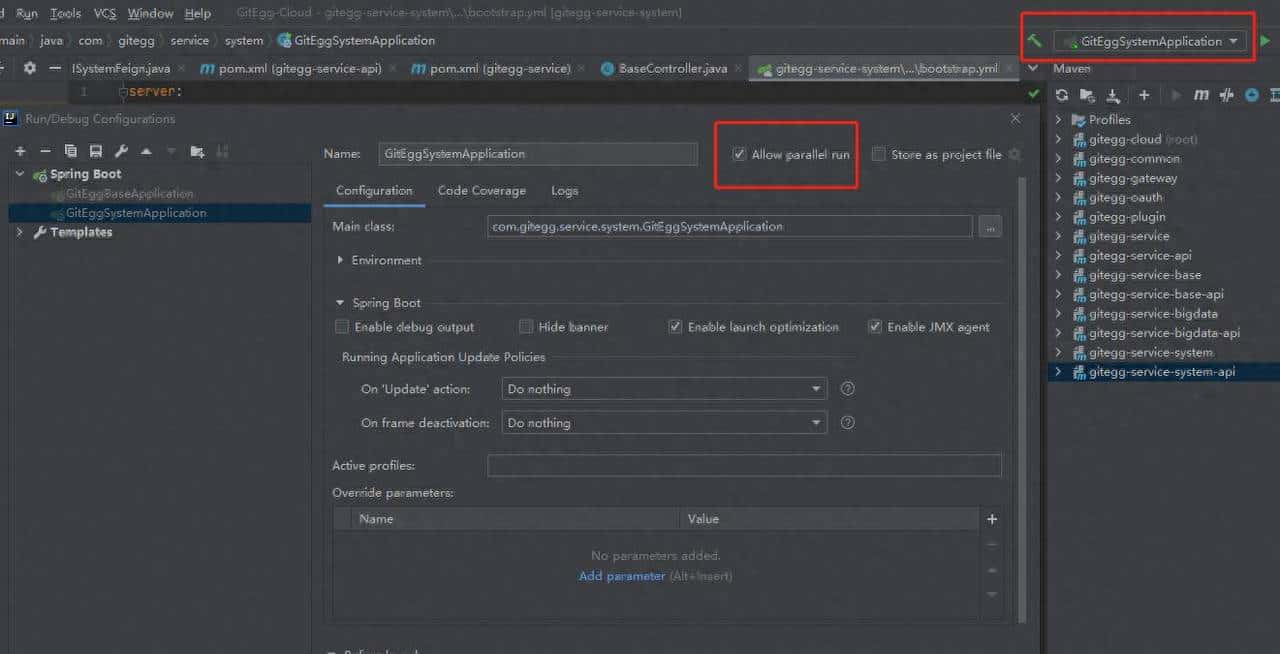This screenshot has width=1280, height=654.
Task: Open the Window menu
Action: [150, 13]
